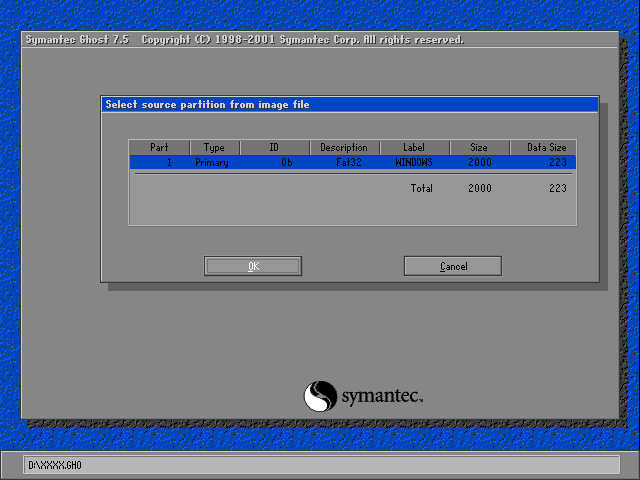Click the Total row label
Viewport: 640px width, 480px height.
422,188
